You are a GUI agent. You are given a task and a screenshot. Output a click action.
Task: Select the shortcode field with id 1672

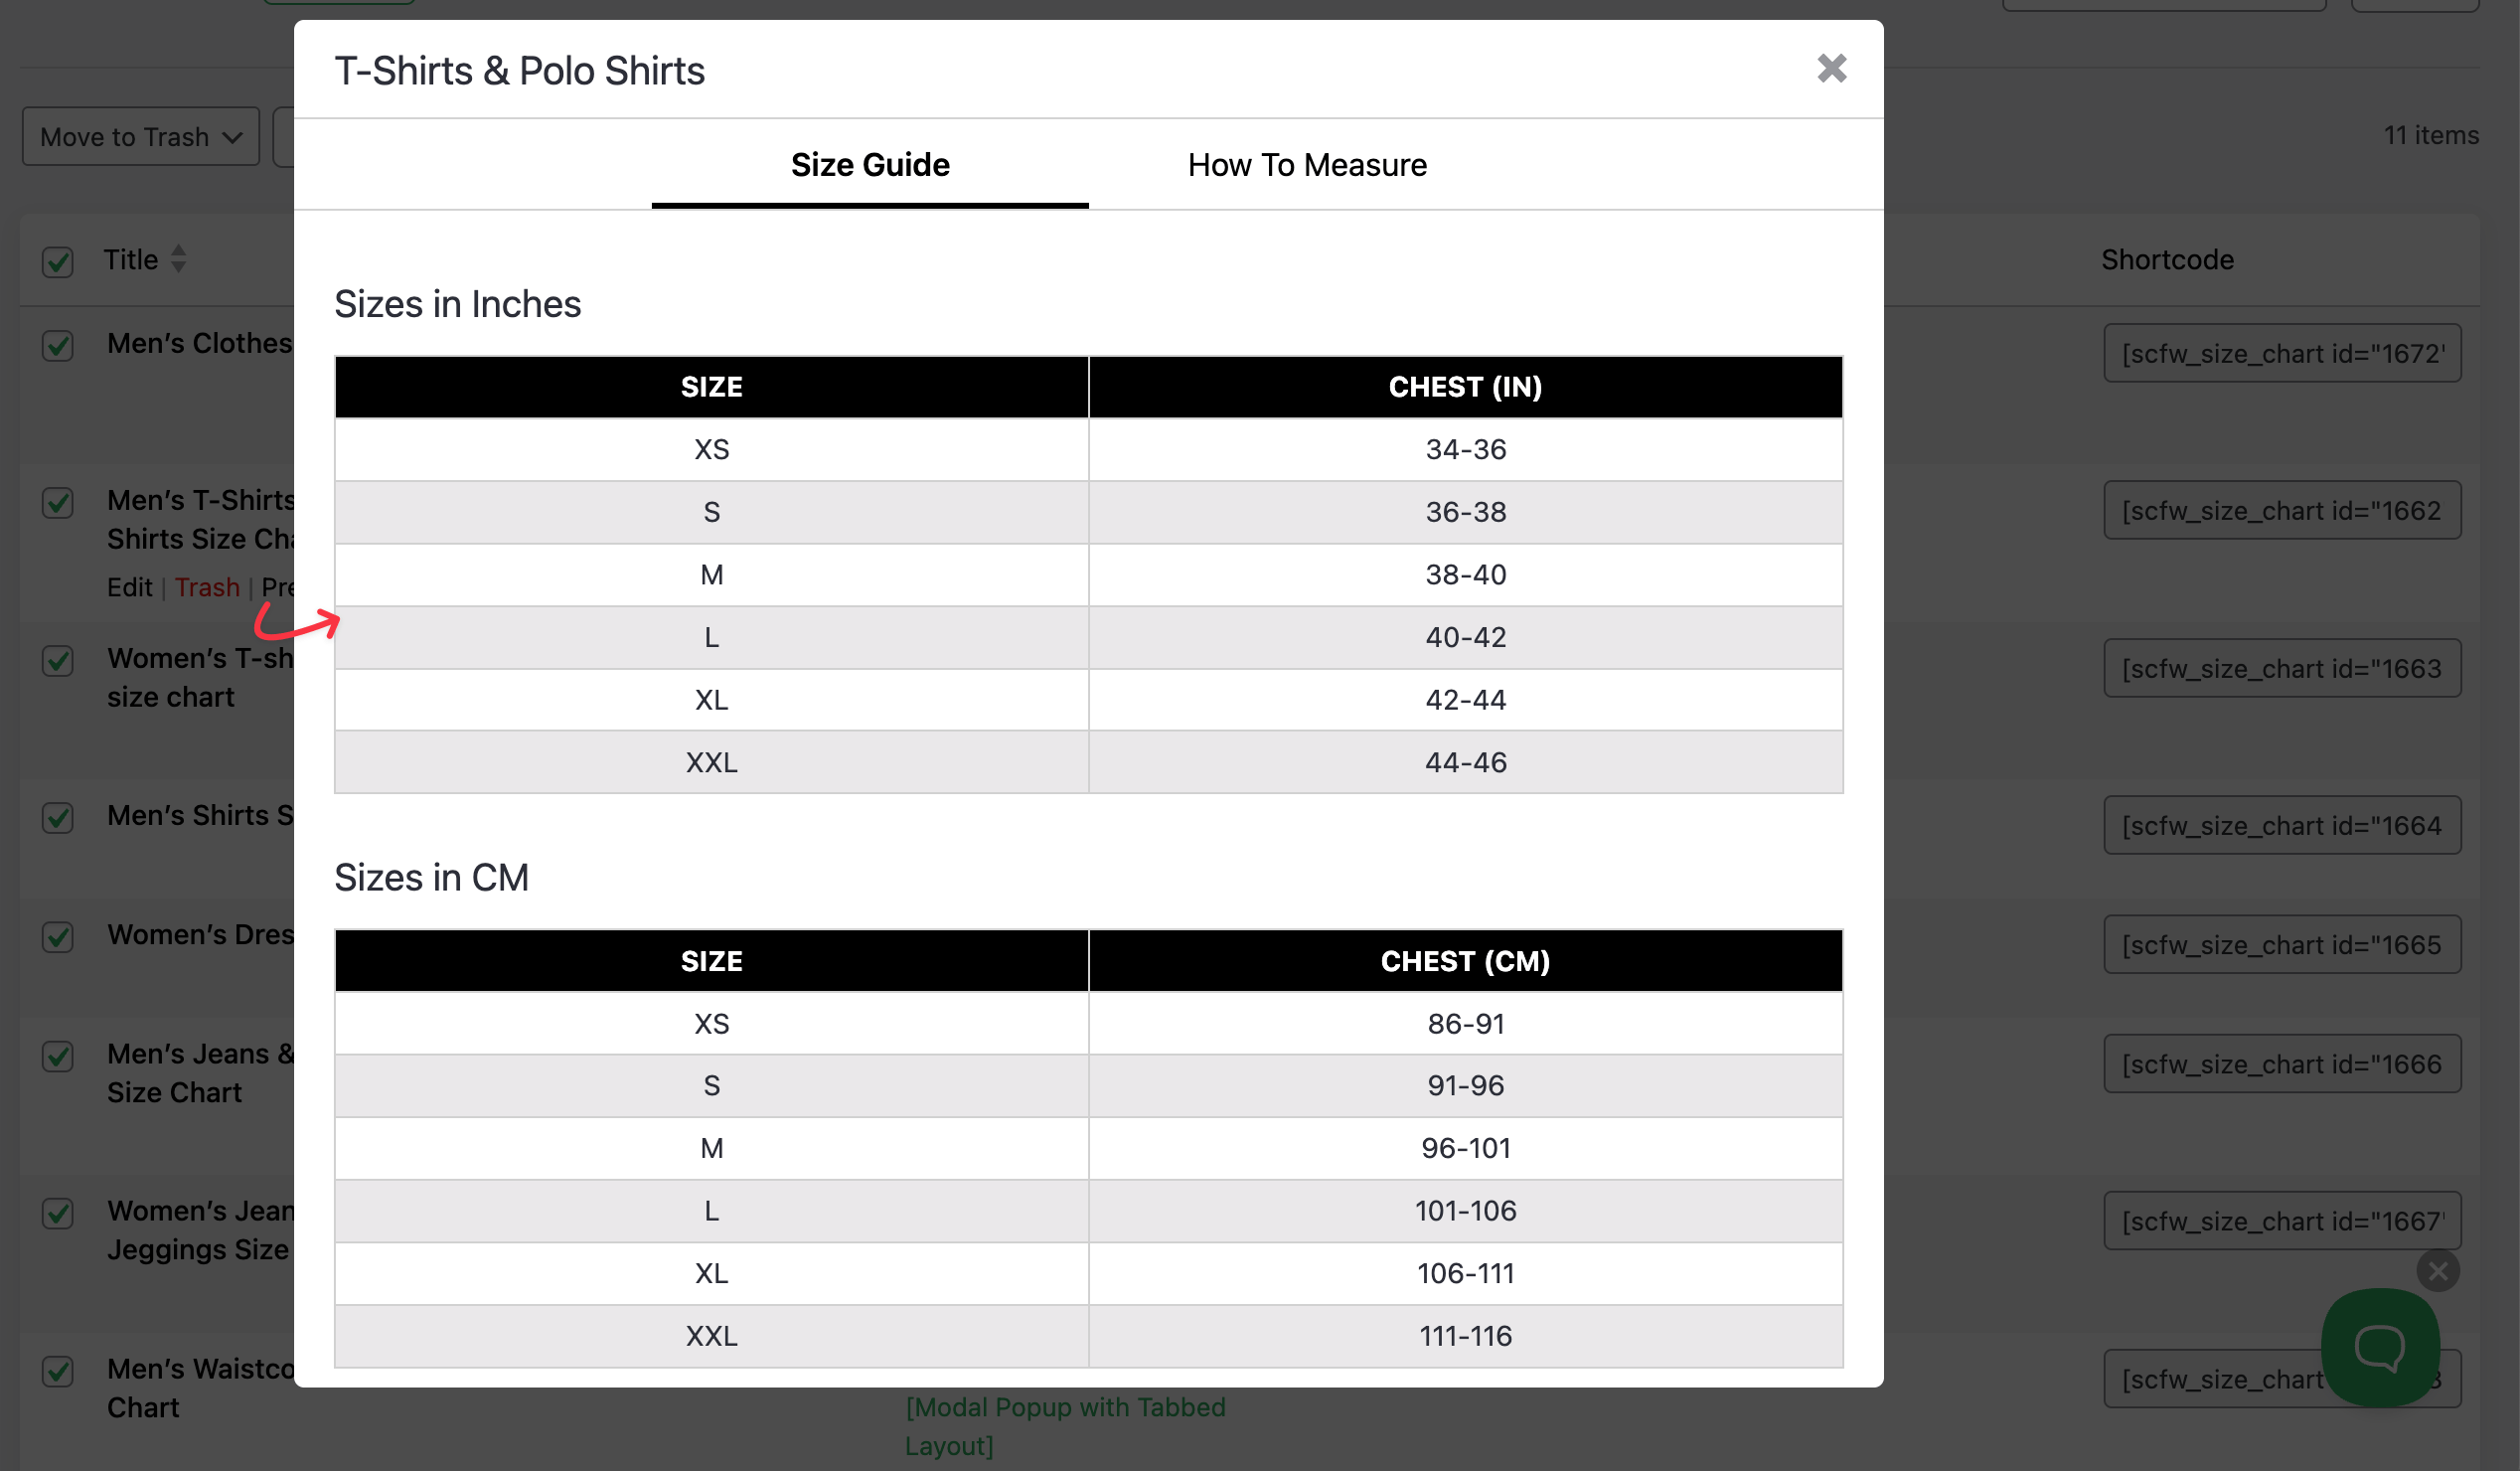pyautogui.click(x=2283, y=353)
